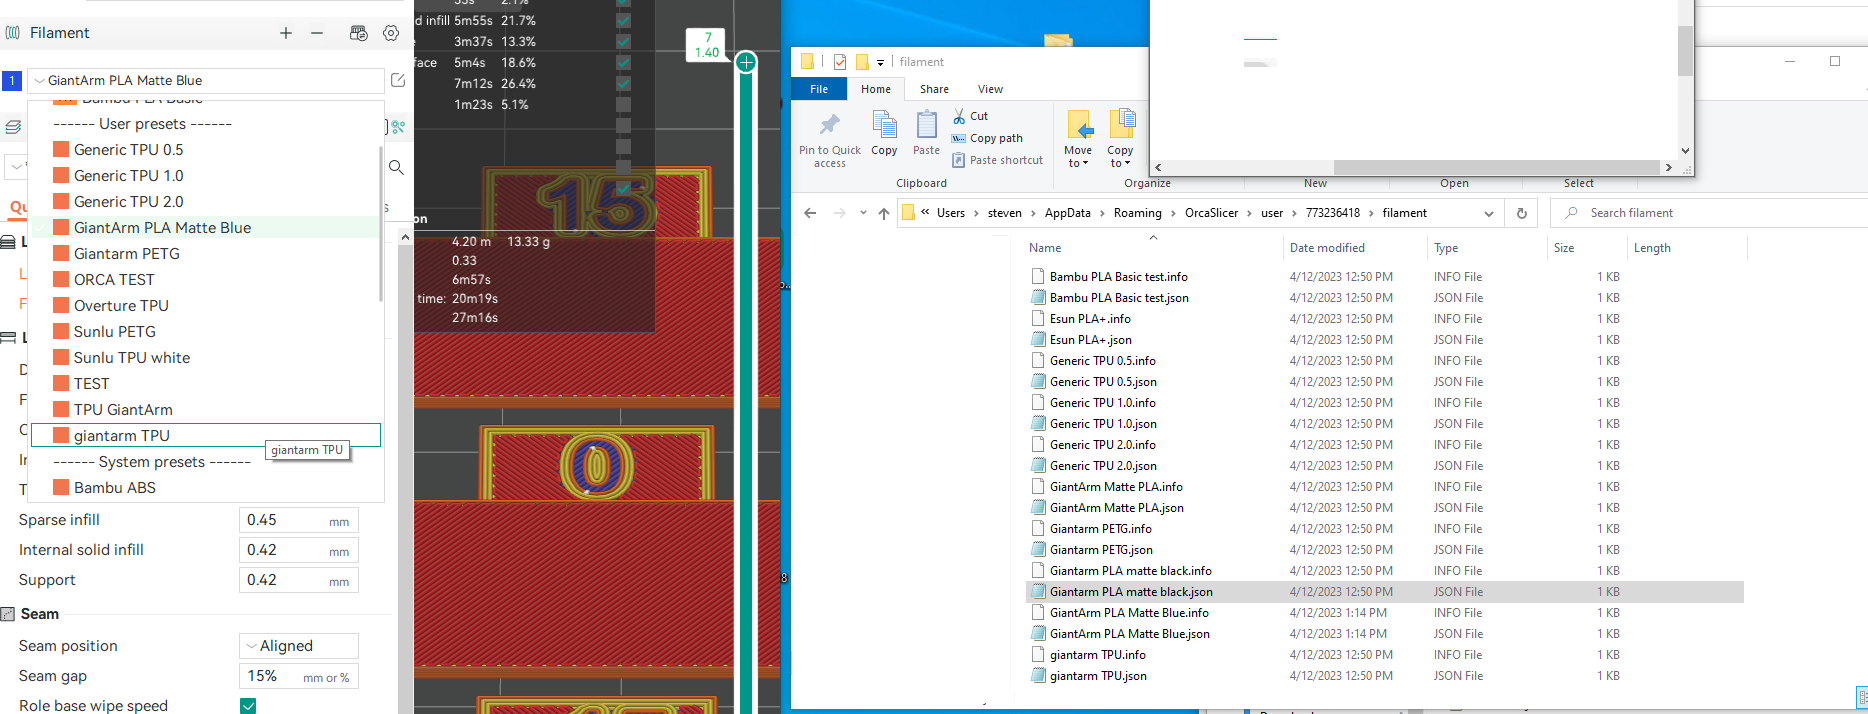
Task: Toggle the checkbox in the 21.7% legend row
Action: click(x=623, y=20)
